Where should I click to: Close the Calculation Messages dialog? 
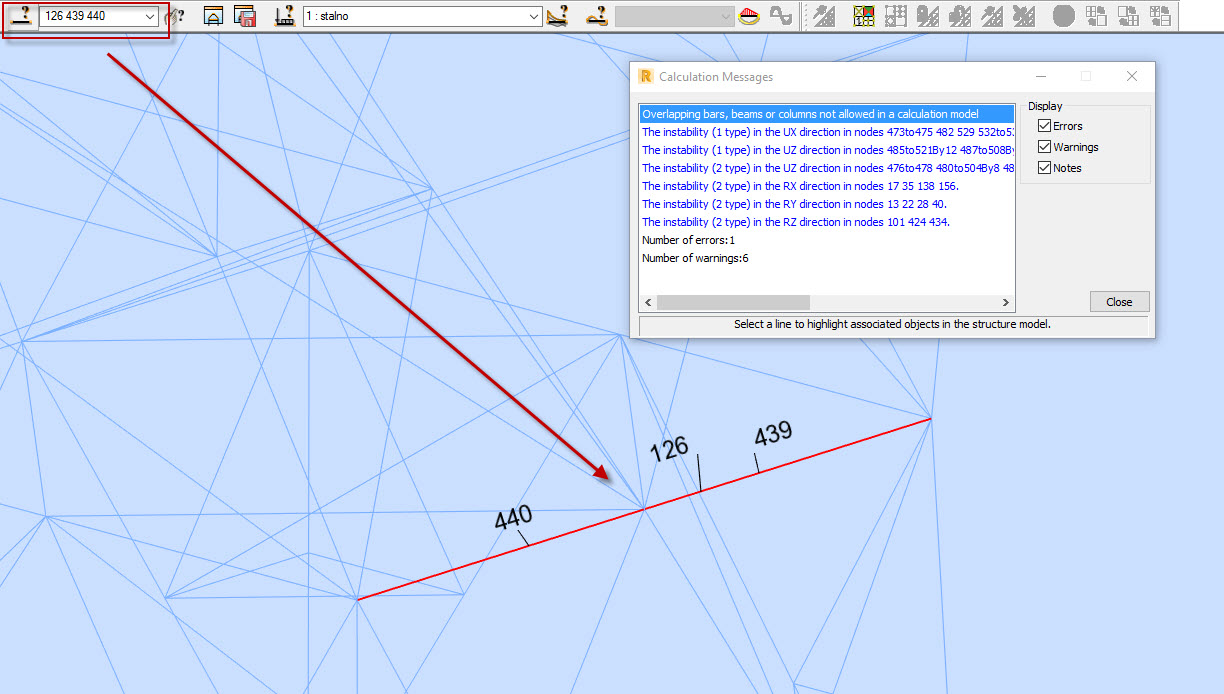pyautogui.click(x=1119, y=301)
